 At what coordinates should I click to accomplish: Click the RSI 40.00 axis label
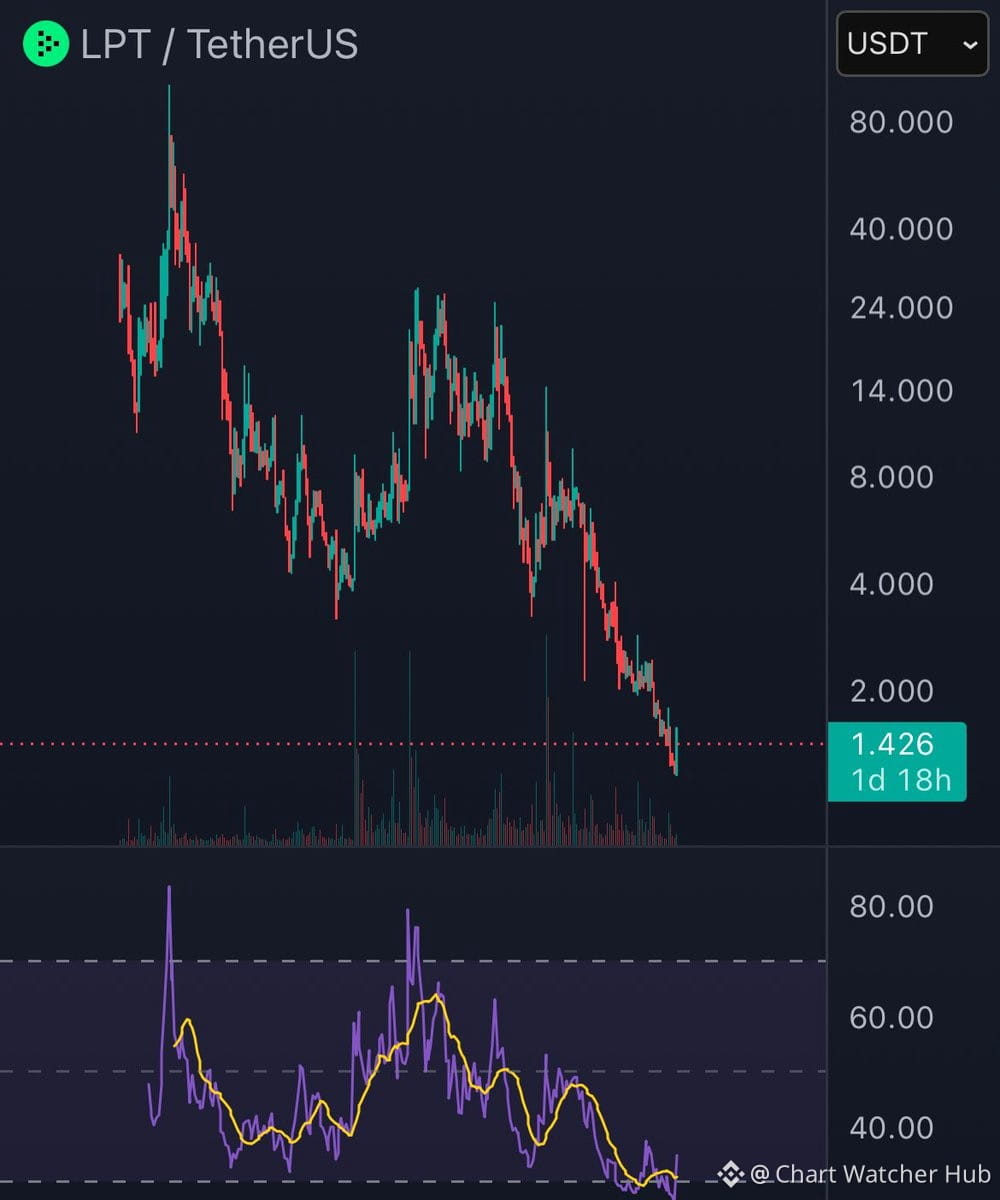click(891, 1127)
